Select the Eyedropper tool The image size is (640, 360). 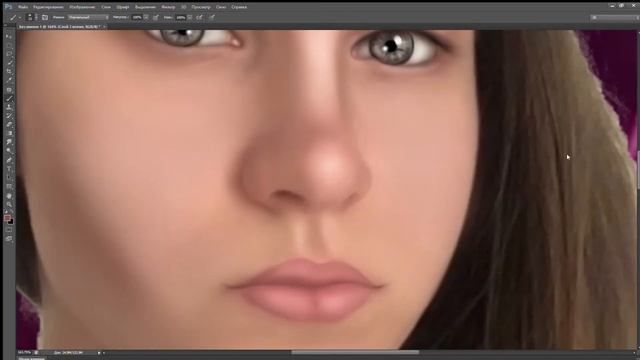(x=9, y=80)
